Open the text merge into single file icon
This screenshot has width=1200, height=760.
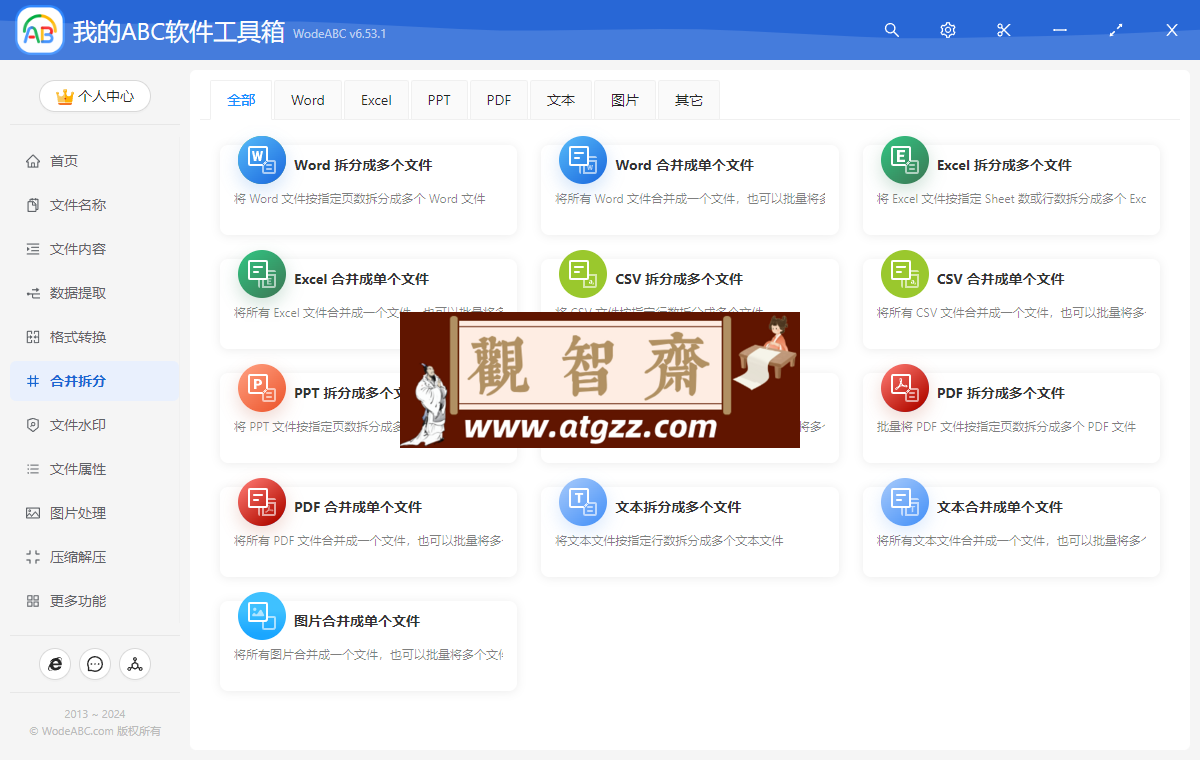(905, 502)
